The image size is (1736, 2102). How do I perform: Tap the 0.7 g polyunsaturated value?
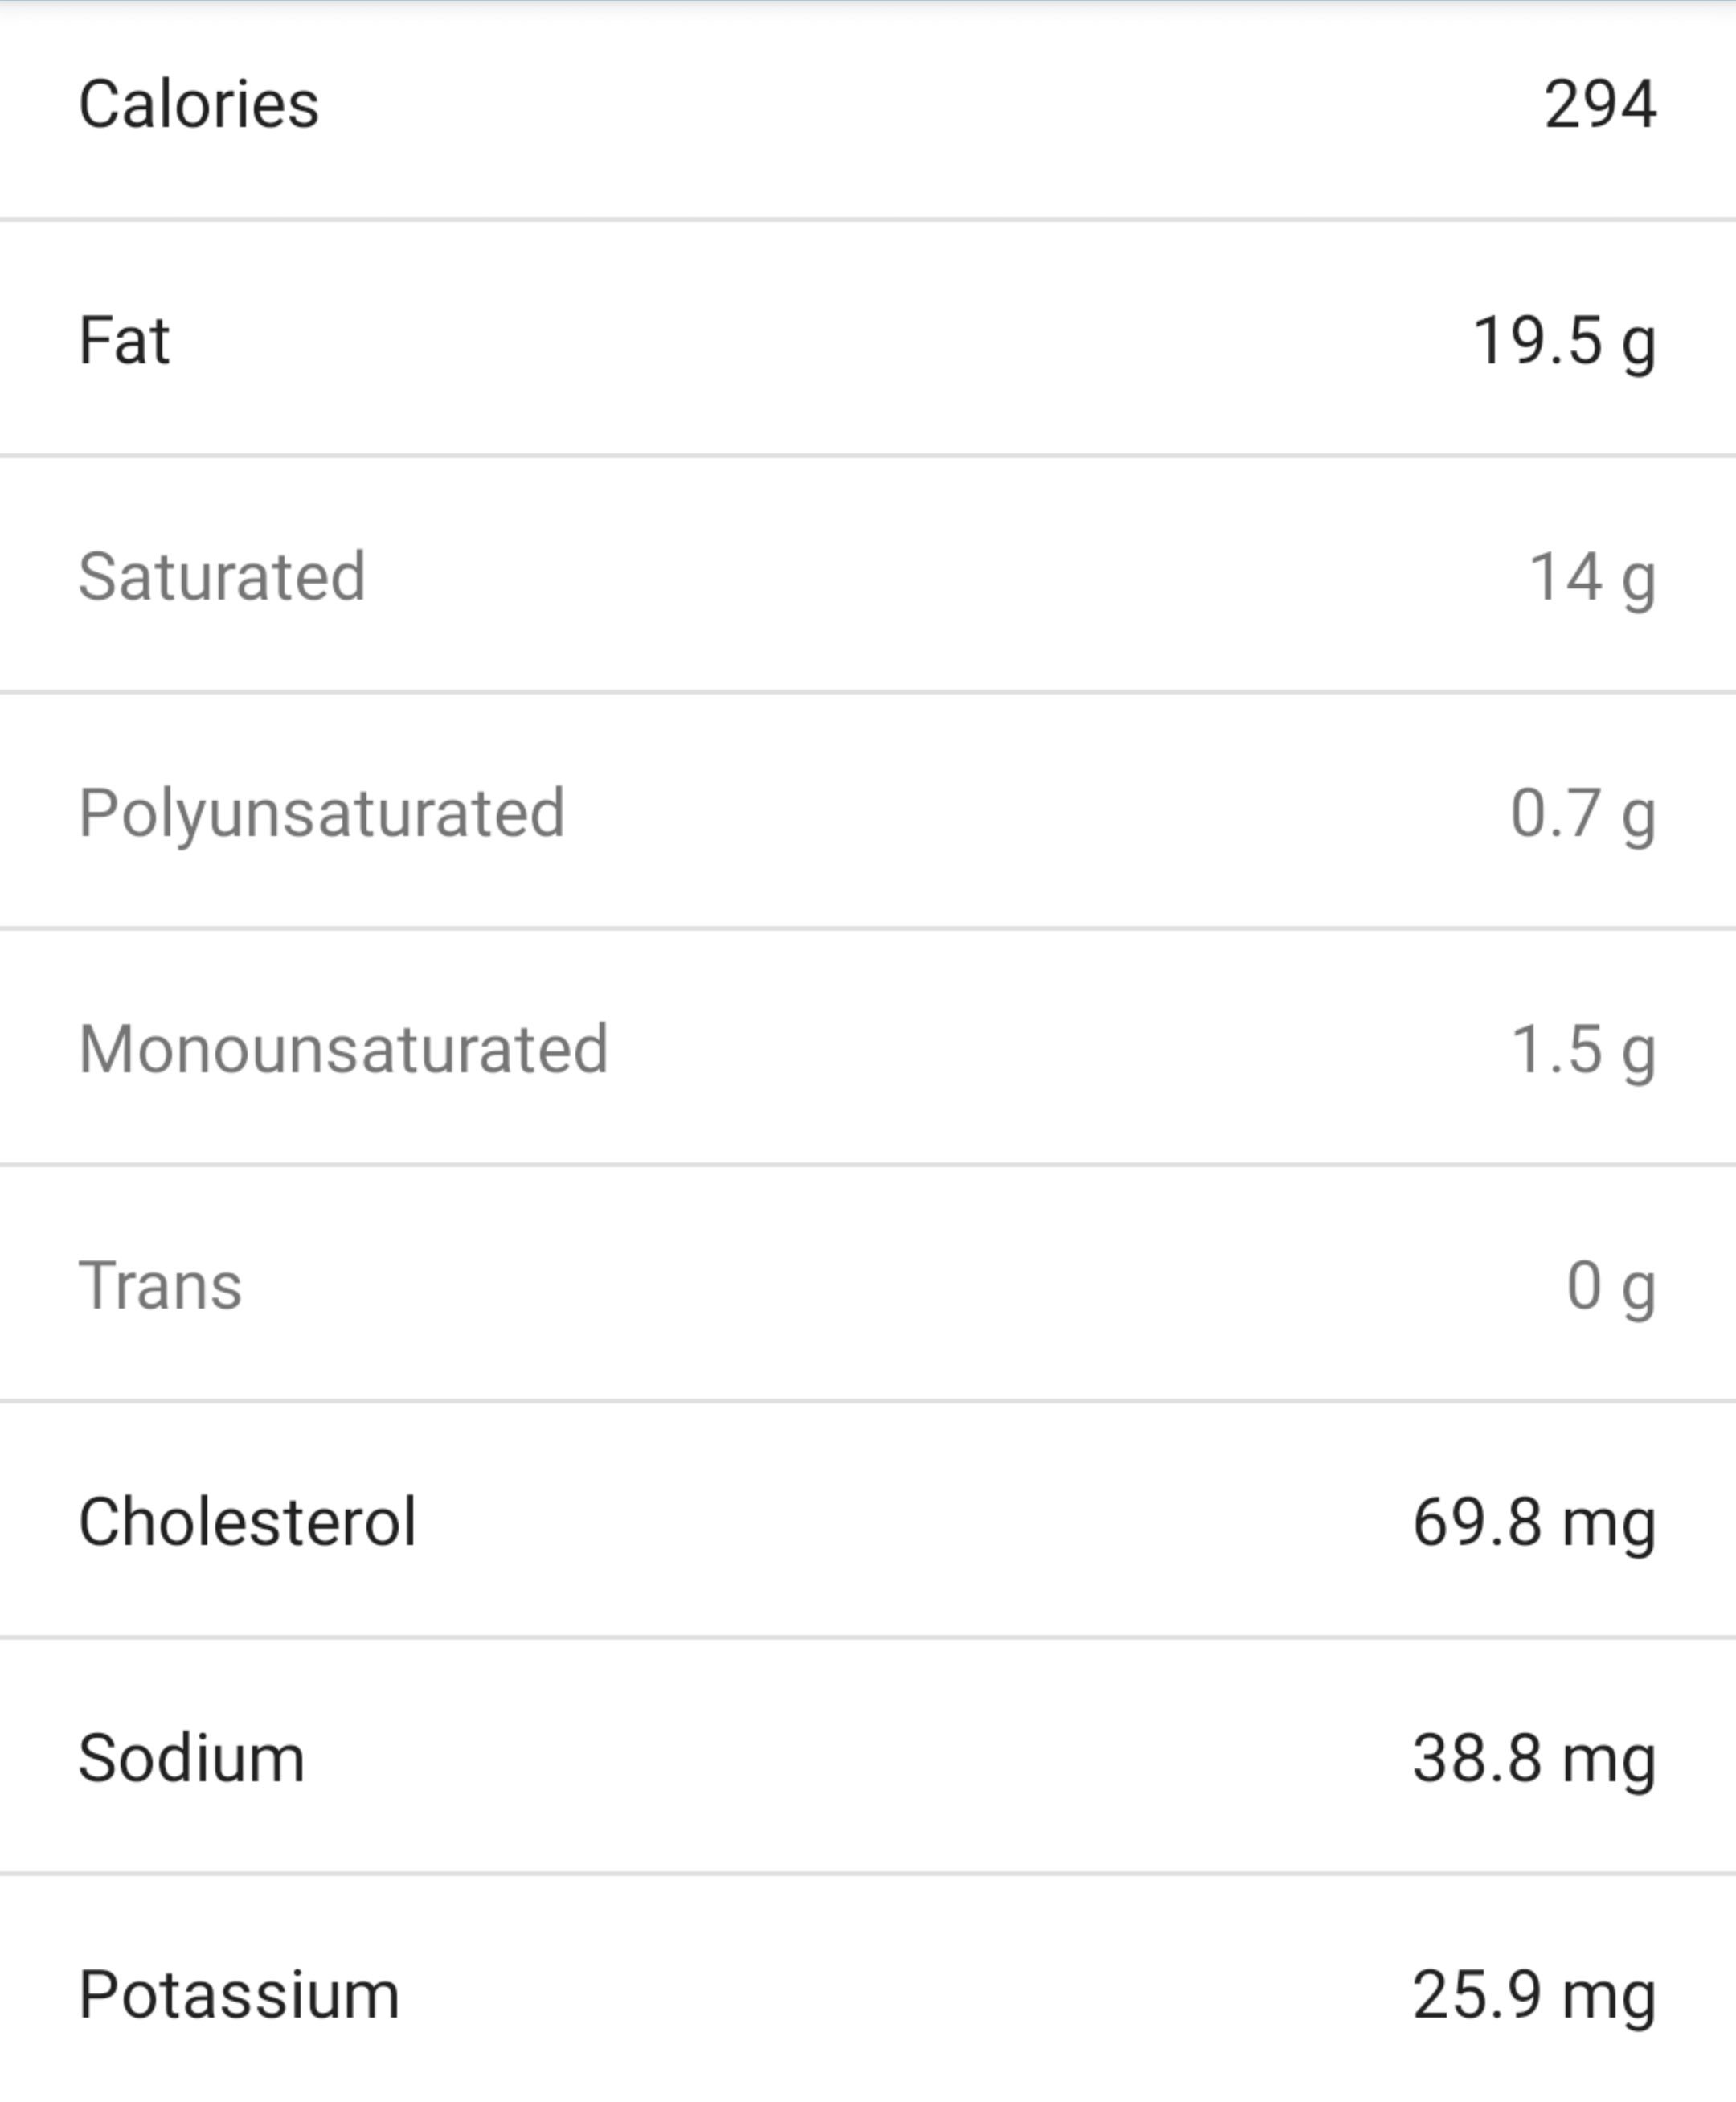click(1582, 814)
